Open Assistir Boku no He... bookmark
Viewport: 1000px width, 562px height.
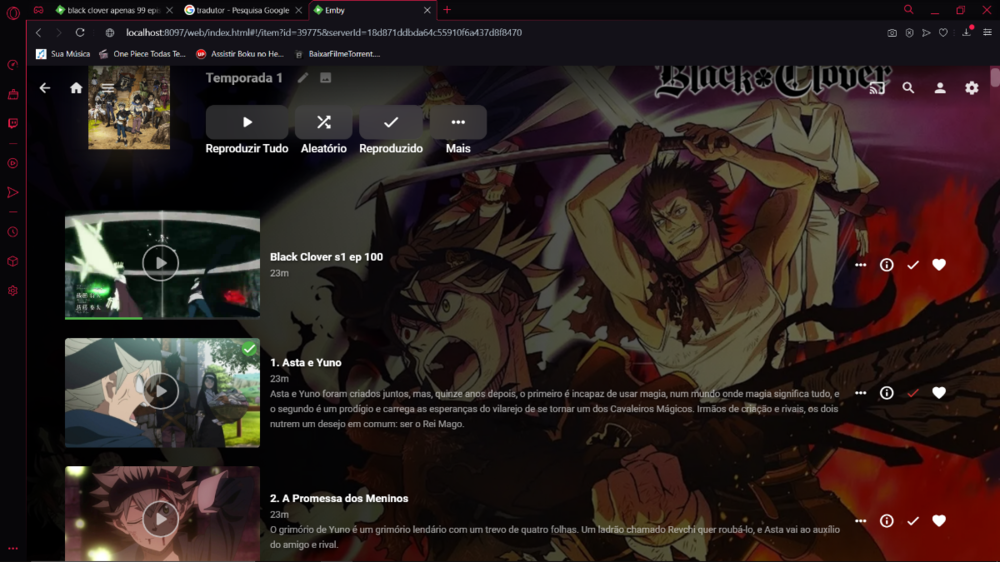click(x=240, y=54)
